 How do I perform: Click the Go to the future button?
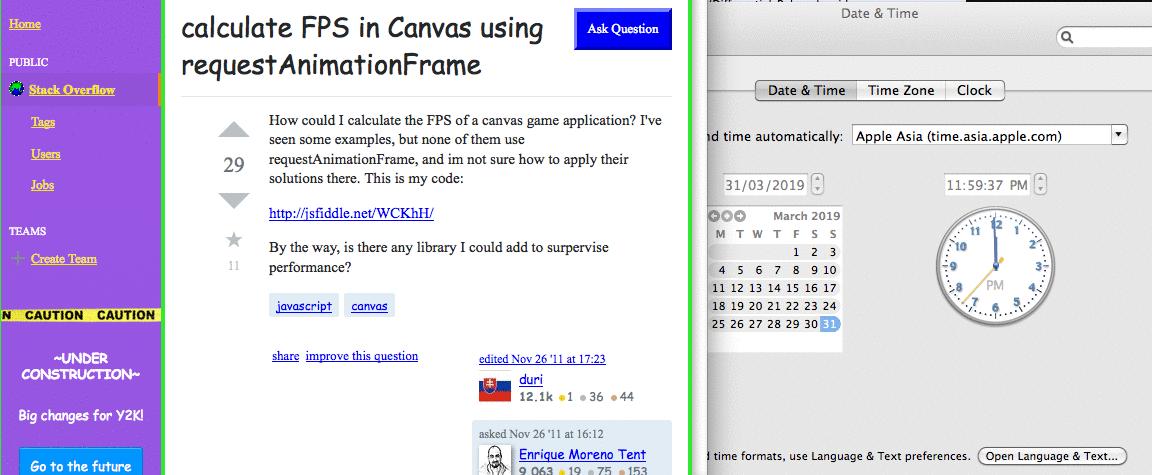pos(81,465)
